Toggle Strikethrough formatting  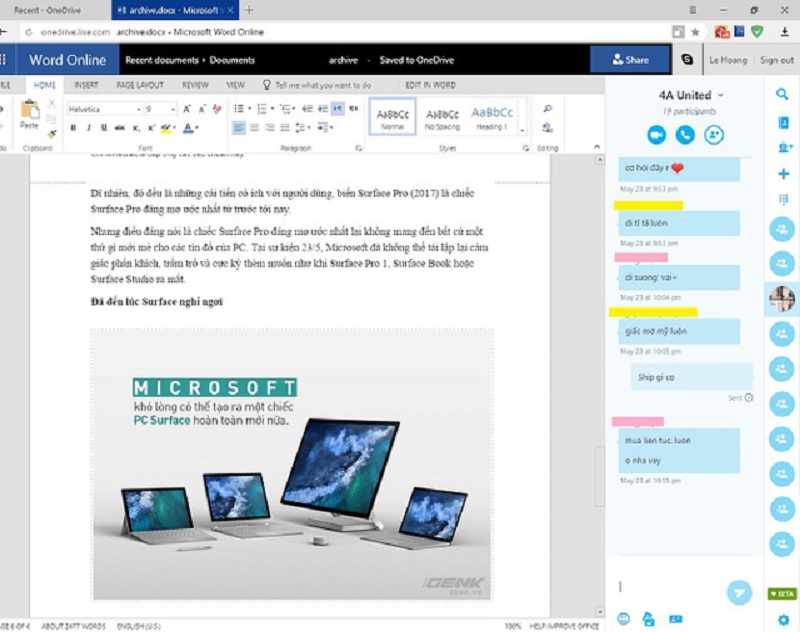coord(119,128)
